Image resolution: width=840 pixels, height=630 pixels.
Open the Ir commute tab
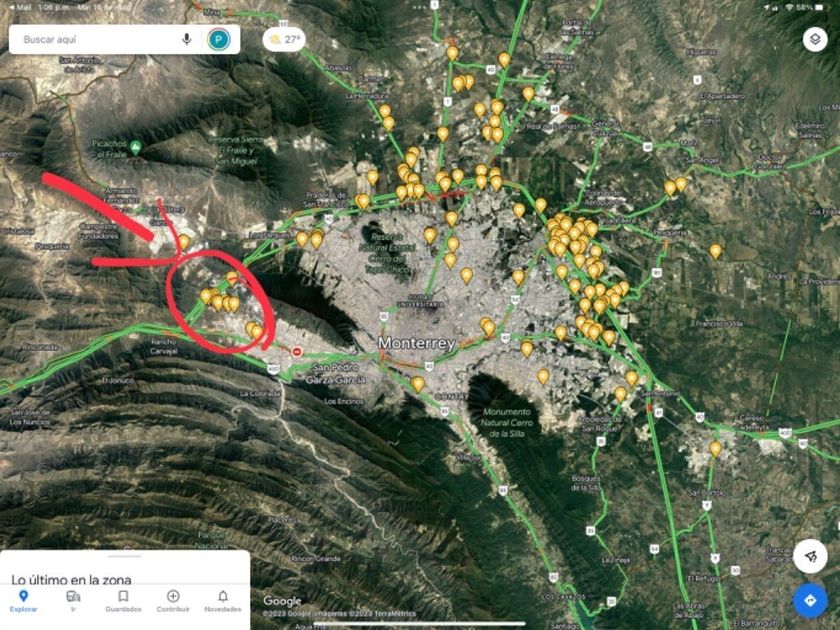(73, 601)
